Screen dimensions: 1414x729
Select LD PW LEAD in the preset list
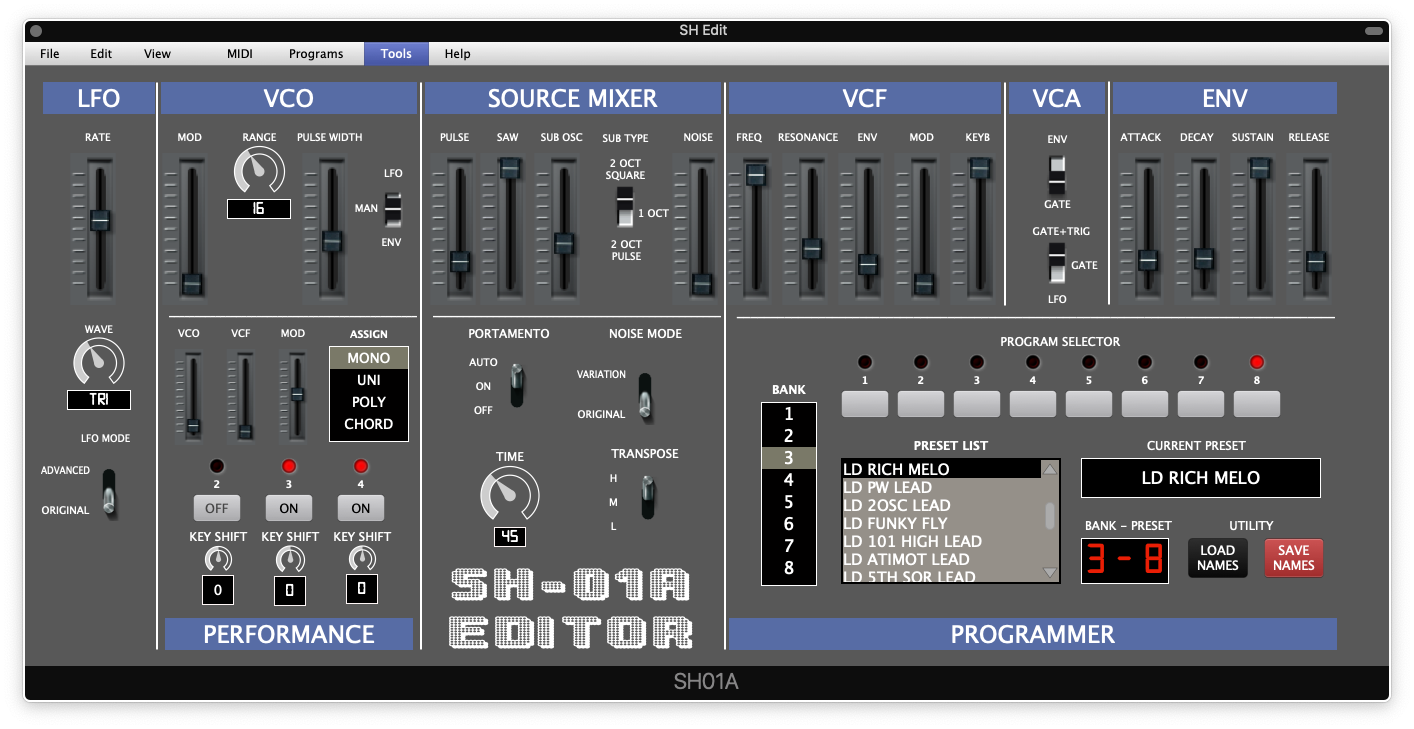(942, 487)
